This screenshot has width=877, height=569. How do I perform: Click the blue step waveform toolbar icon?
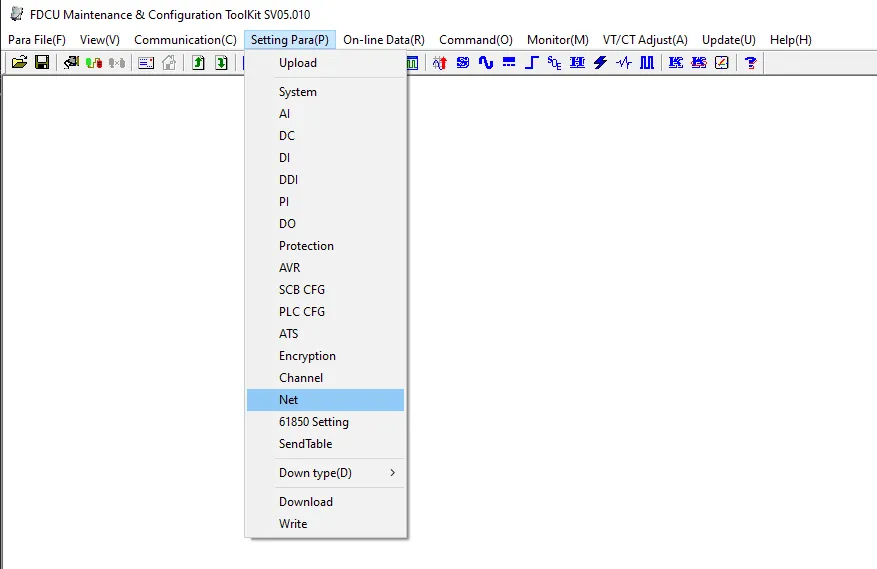point(531,62)
